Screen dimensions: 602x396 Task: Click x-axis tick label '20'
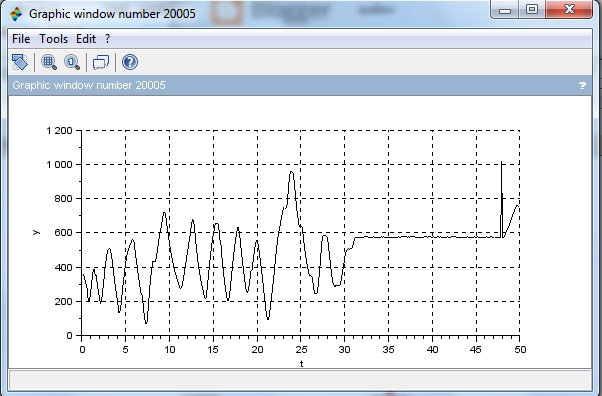tap(258, 350)
